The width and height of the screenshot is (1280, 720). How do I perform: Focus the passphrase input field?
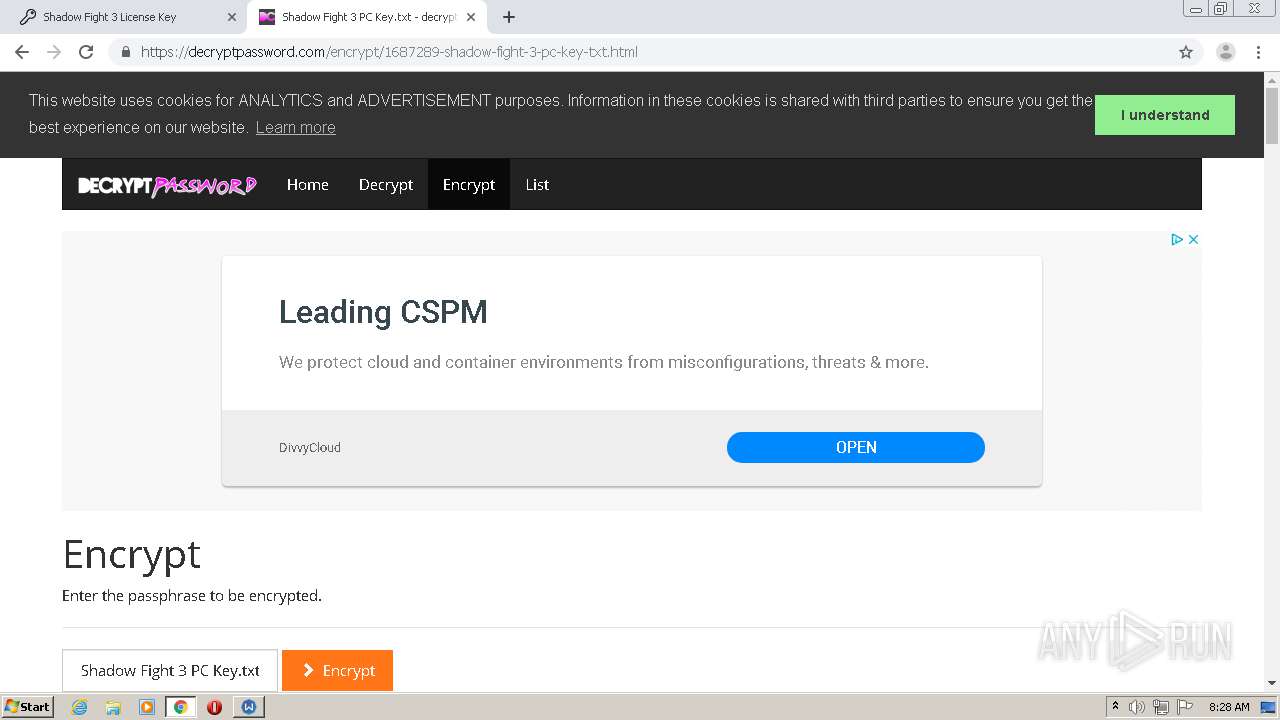(x=170, y=670)
